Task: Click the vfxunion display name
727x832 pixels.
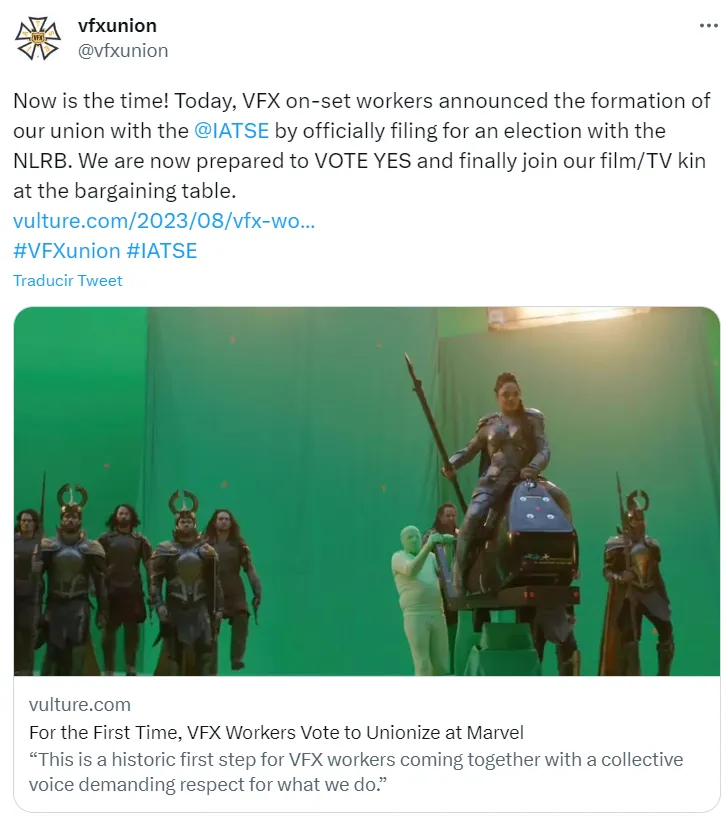Action: click(117, 26)
